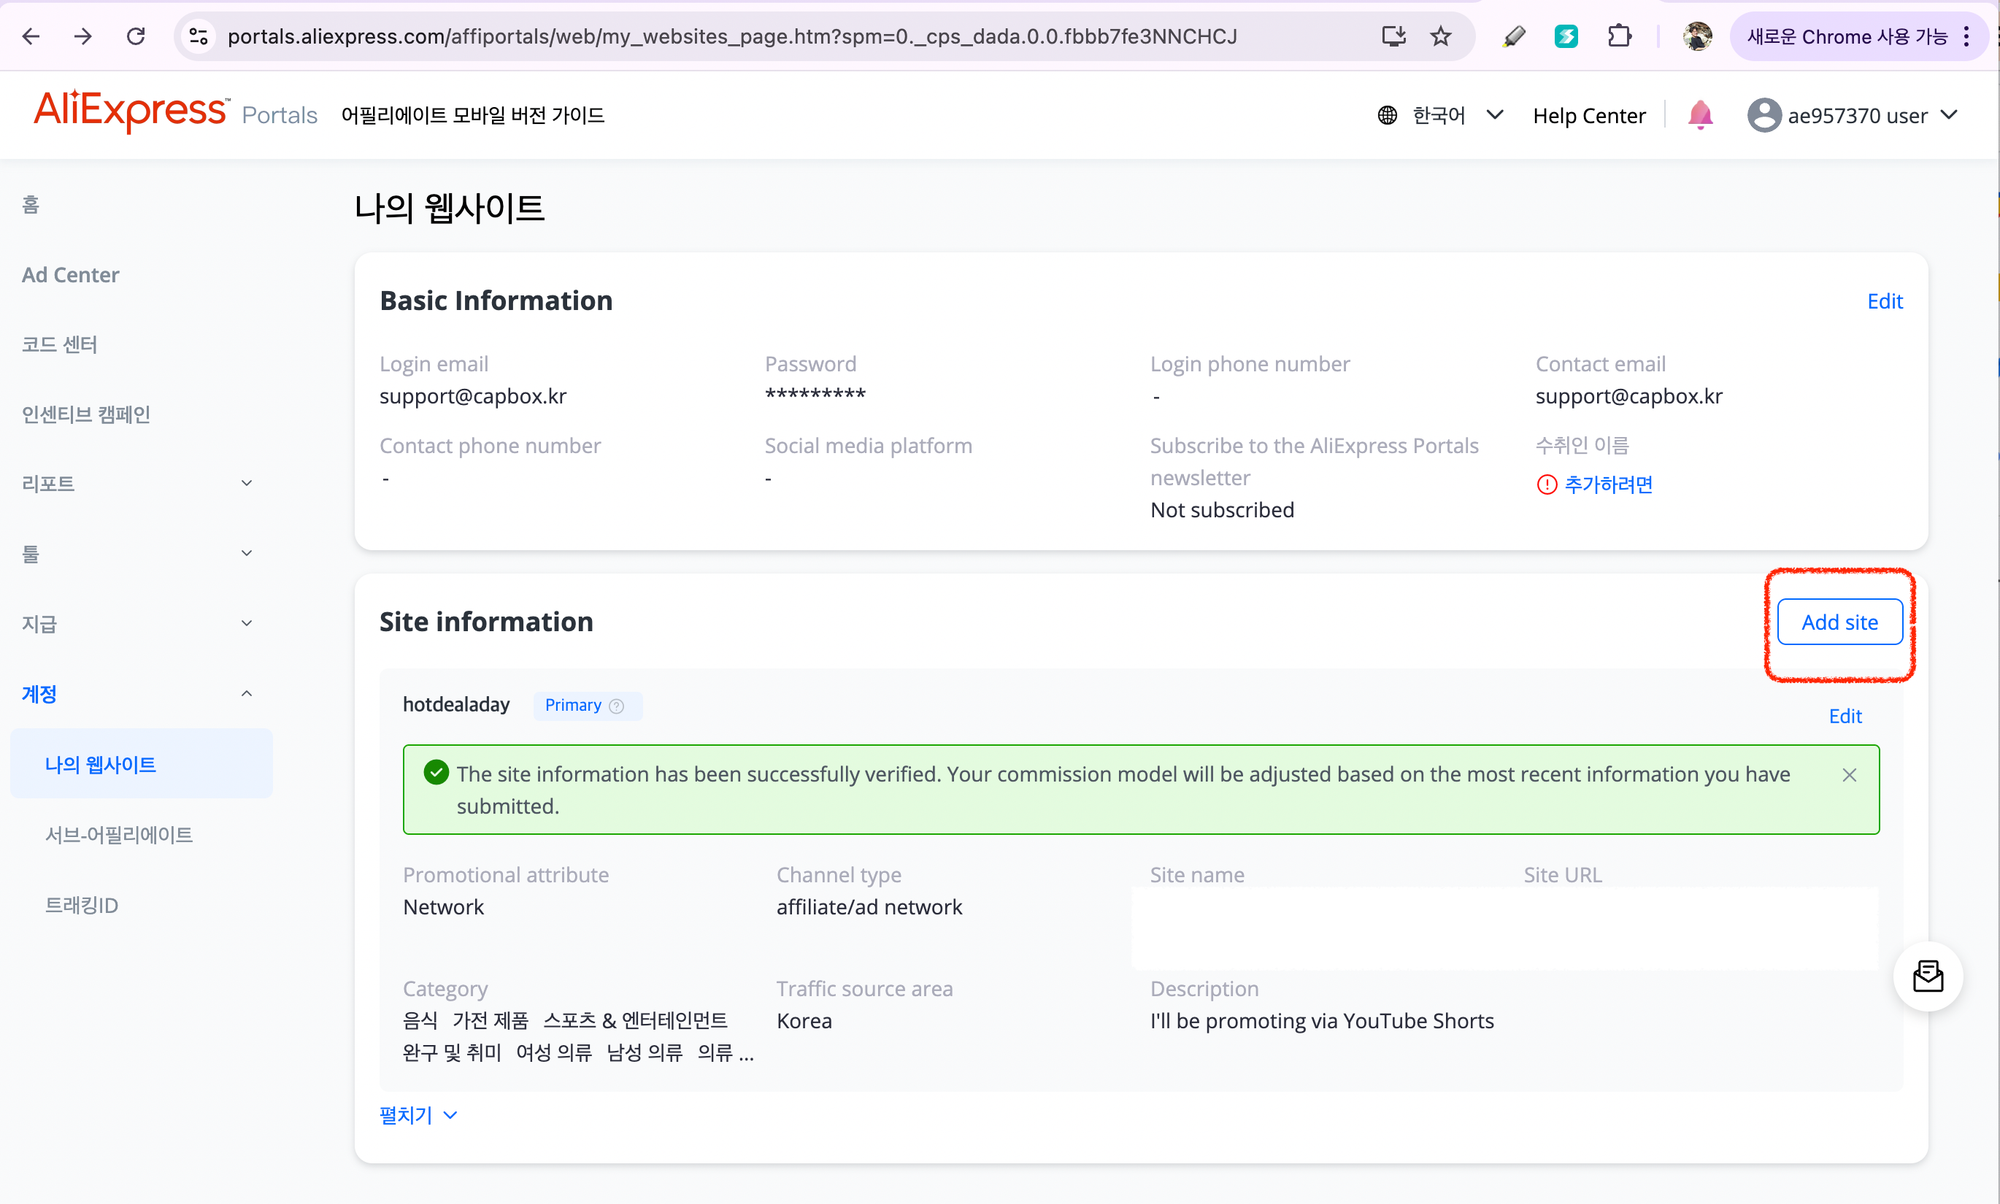Click the description 'I'll be promoting via YouTube Shorts'
Viewport: 2000px width, 1204px height.
coord(1322,1021)
